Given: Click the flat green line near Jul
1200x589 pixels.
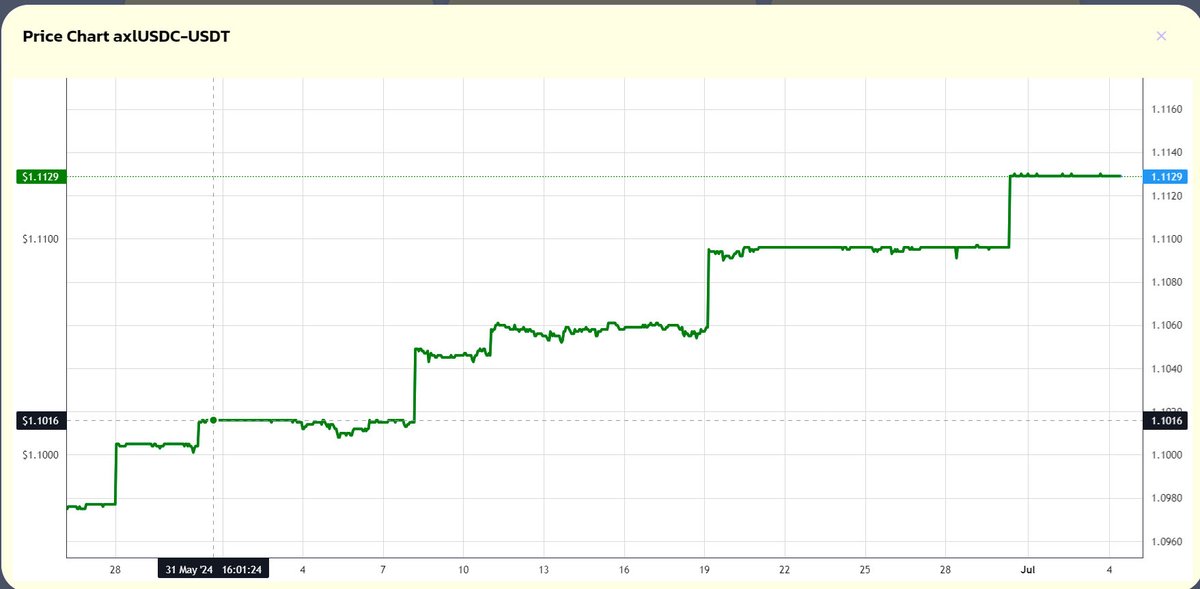Looking at the screenshot, I should click(1060, 174).
